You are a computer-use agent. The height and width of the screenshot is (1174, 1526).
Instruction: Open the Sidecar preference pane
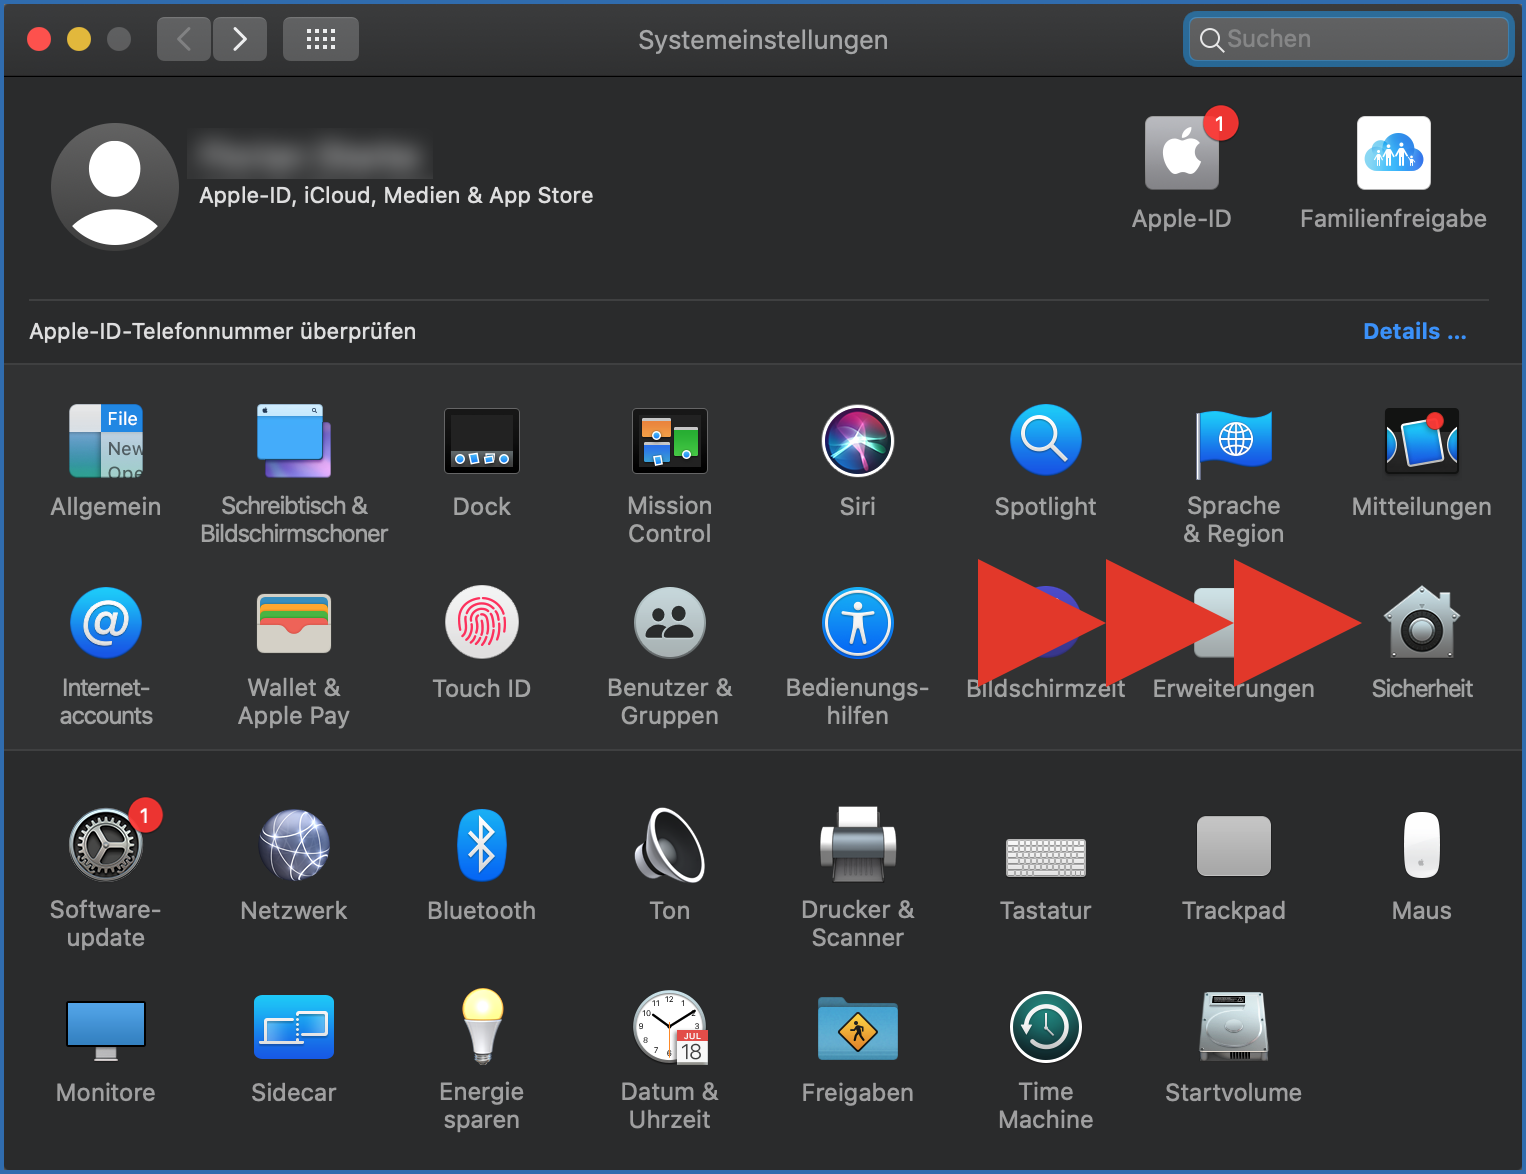point(293,1027)
